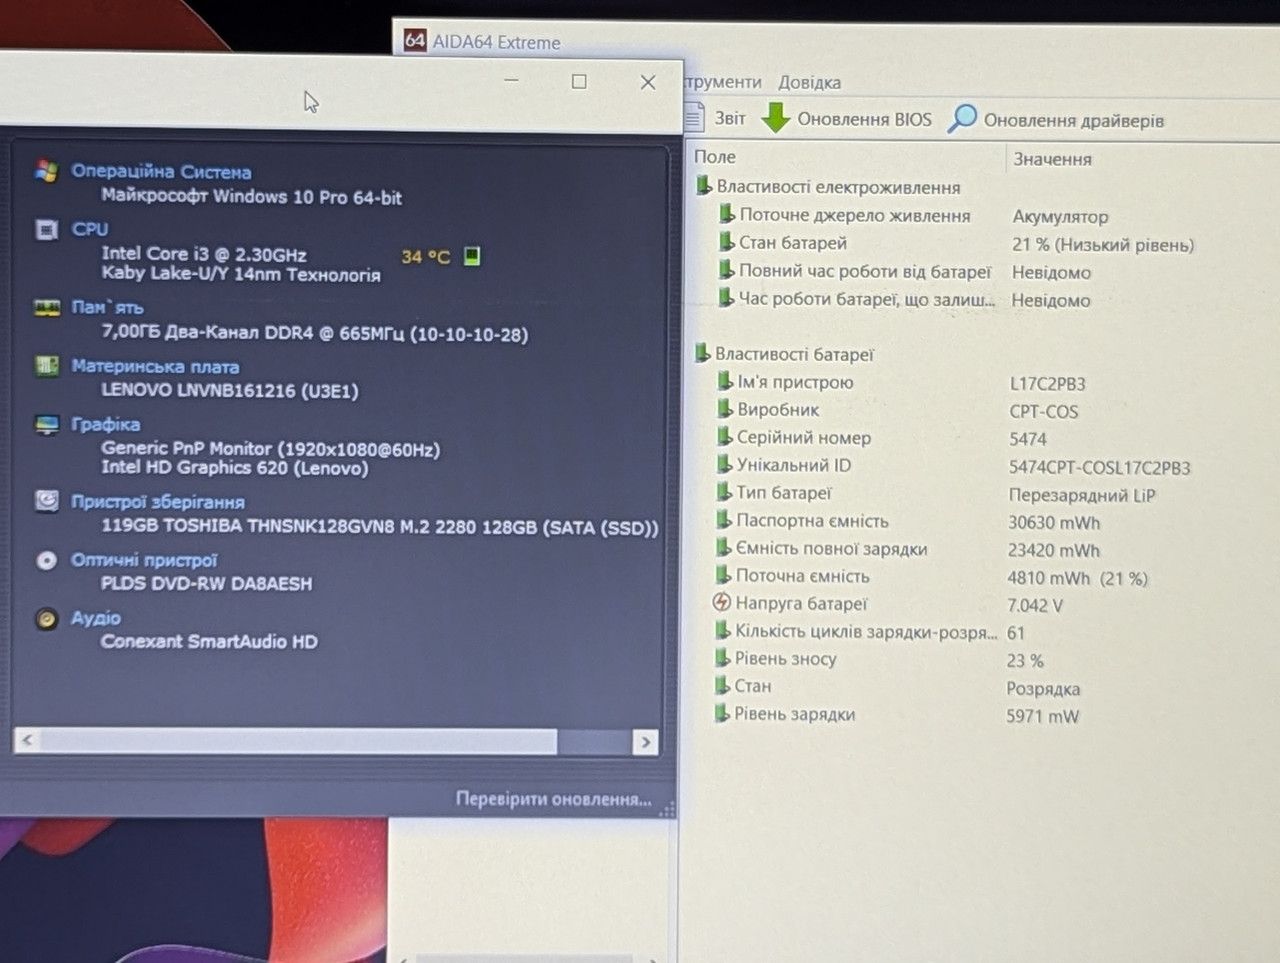1280x963 pixels.
Task: Click the RAM module icon beside Пам'ять
Action: [x=47, y=308]
